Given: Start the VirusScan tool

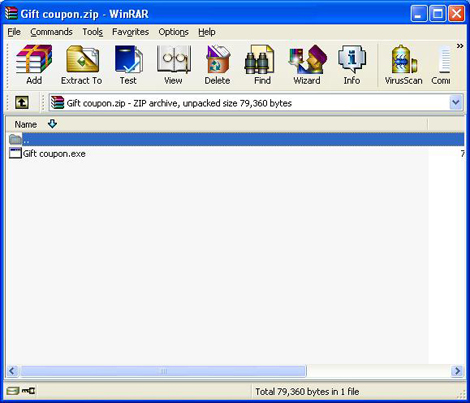Looking at the screenshot, I should click(404, 65).
